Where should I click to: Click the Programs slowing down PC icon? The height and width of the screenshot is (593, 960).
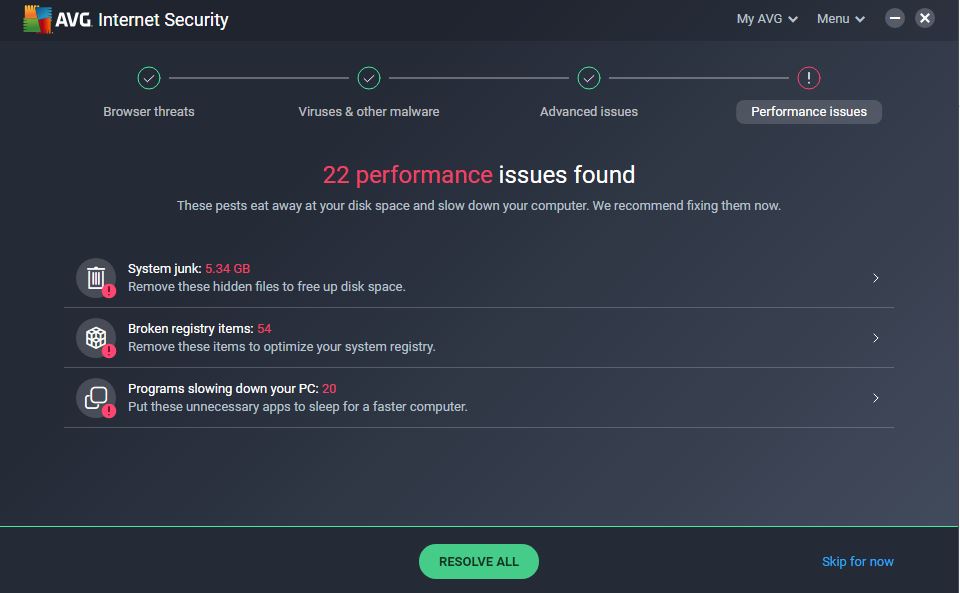(96, 398)
